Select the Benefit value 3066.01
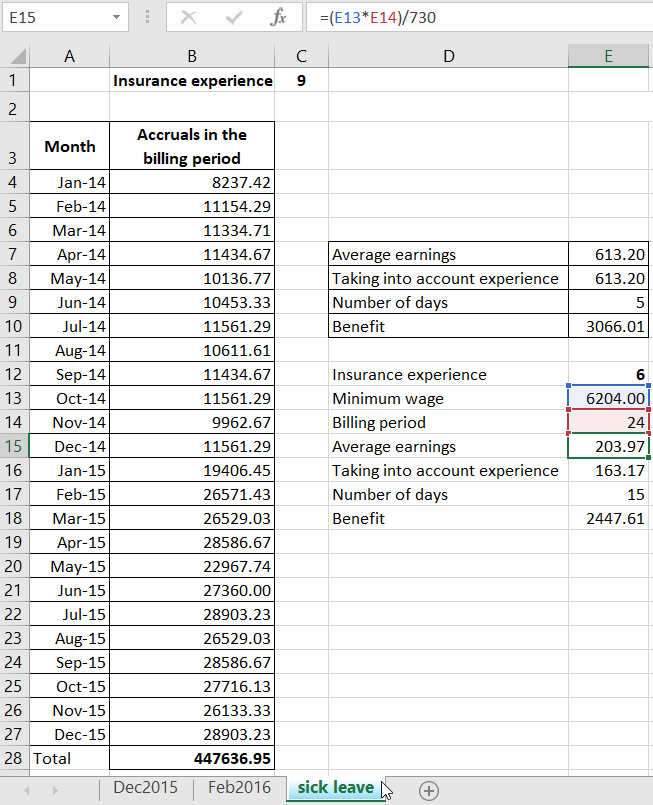 click(x=608, y=326)
